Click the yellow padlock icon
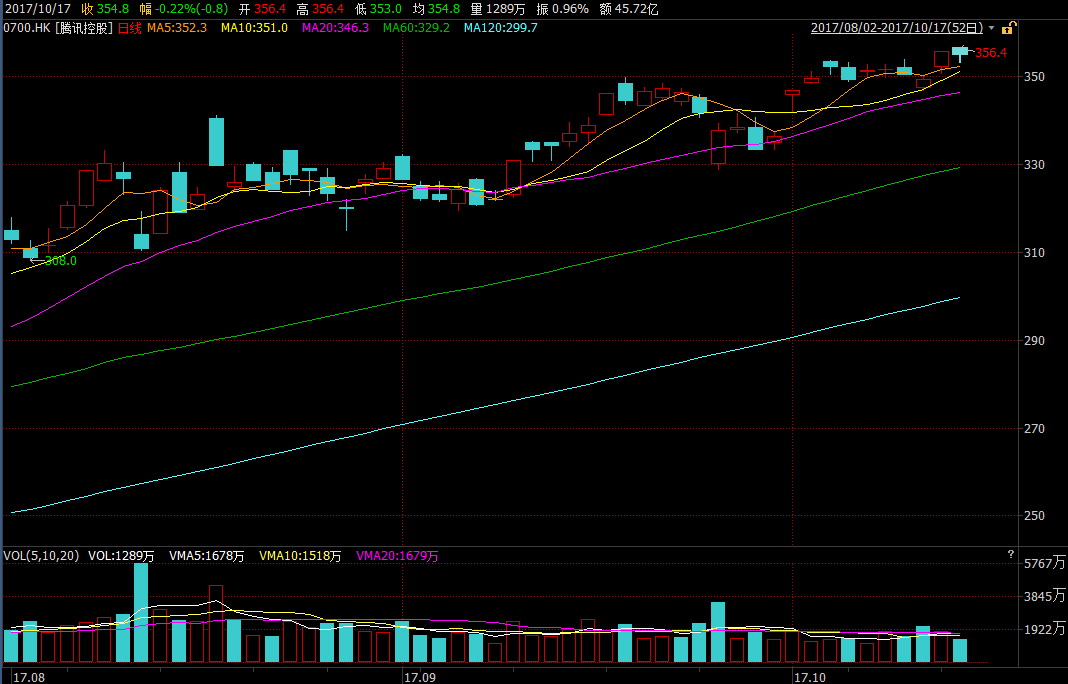 click(x=1009, y=28)
